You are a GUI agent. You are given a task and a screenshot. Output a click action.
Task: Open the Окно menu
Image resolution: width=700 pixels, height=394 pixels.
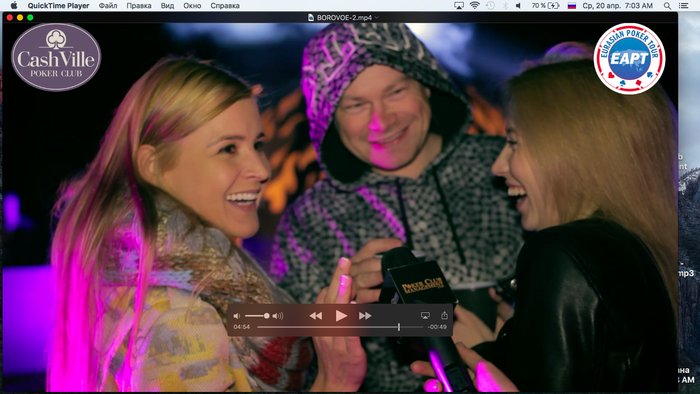point(192,5)
